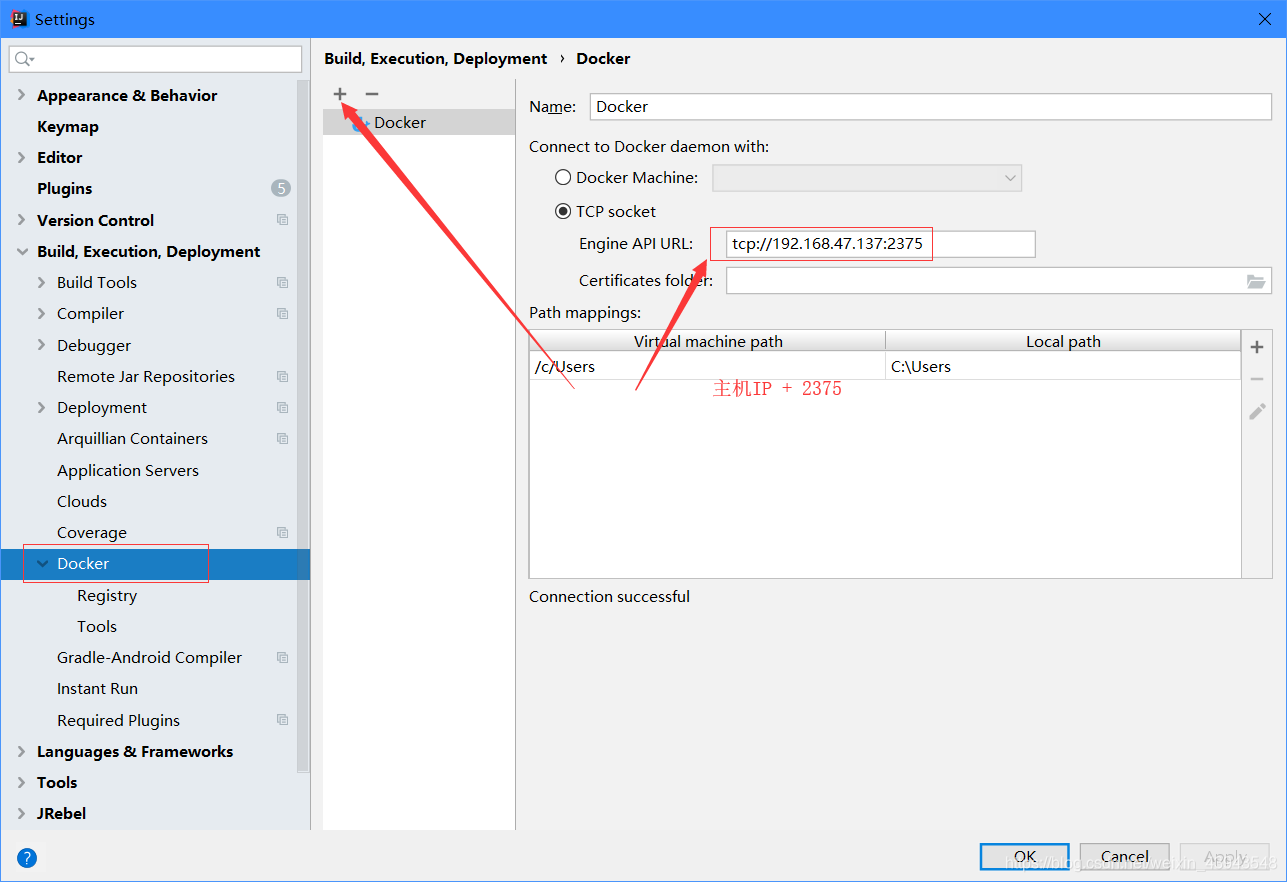Expand Languages & Frameworks section

coord(22,751)
